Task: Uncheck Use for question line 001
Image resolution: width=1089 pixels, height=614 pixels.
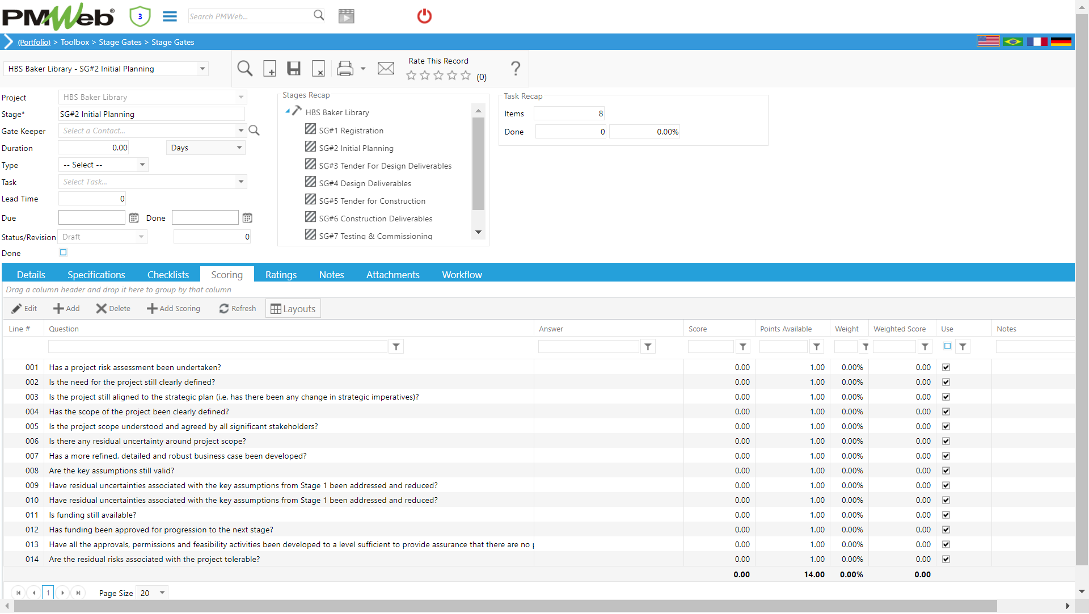Action: tap(946, 367)
